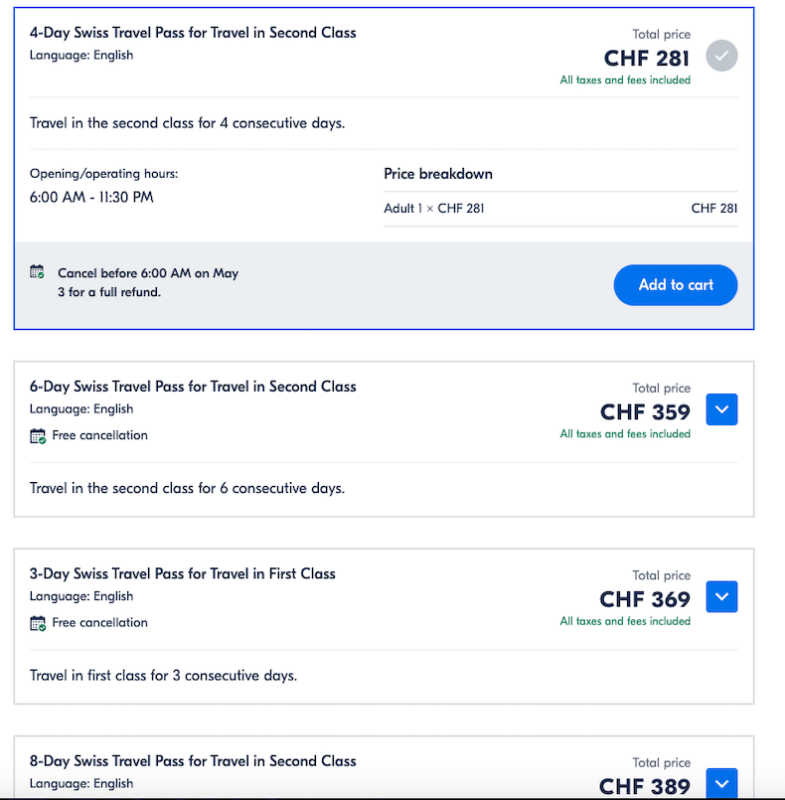Click the Price breakdown heading
The height and width of the screenshot is (800, 785).
tap(438, 174)
